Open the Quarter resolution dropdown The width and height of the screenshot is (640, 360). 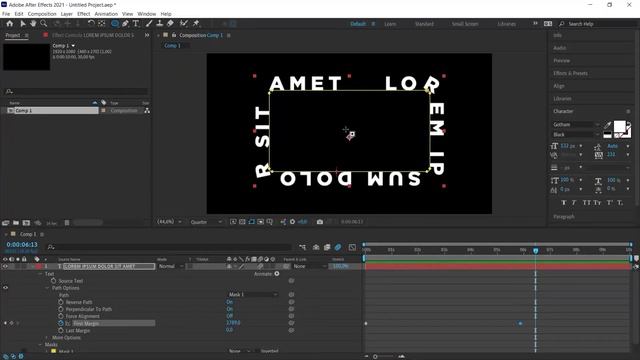point(206,222)
